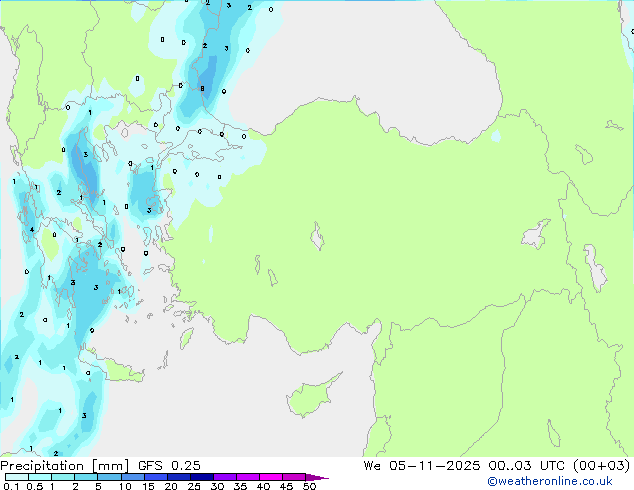Click the '0.5' legend scale label
Screen dimensions: 634x490
click(x=35, y=486)
